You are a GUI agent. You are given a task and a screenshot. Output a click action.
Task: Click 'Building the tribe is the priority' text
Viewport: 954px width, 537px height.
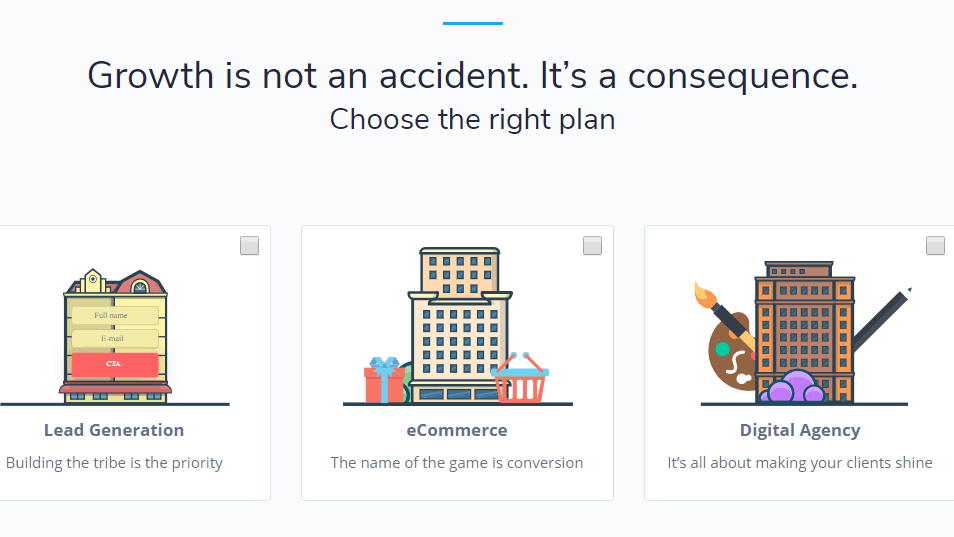point(114,463)
